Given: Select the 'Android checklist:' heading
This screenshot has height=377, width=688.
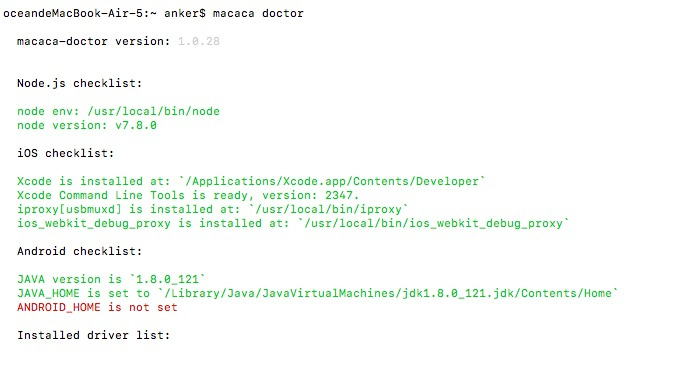Looking at the screenshot, I should click(x=80, y=251).
